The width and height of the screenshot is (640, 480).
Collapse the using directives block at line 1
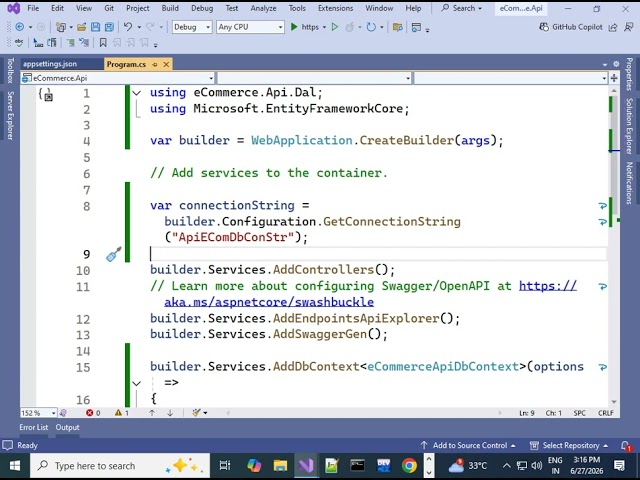tap(137, 93)
